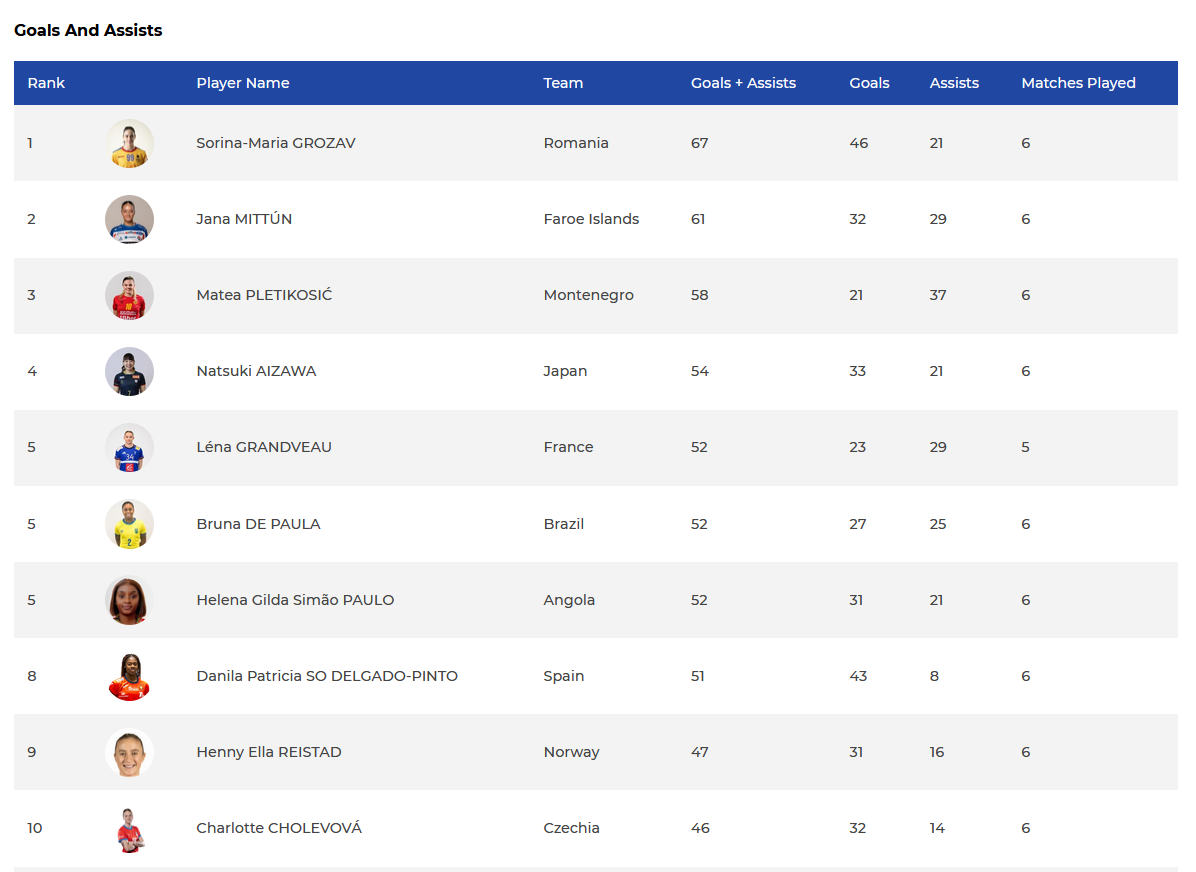
Task: Click Henny Ella Reistad's portrait
Action: coord(129,752)
